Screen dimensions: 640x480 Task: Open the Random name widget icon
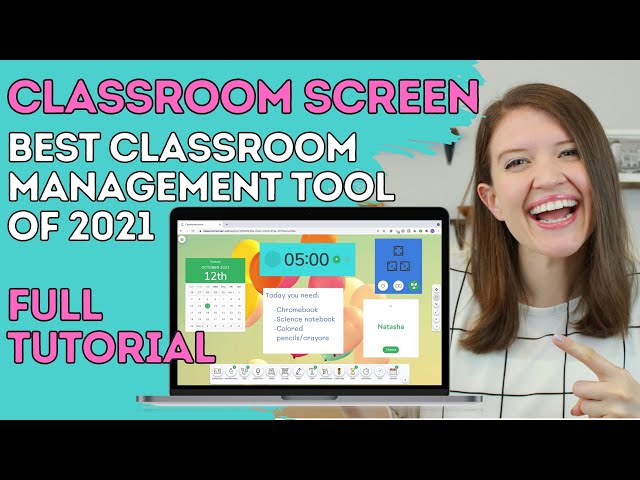[x=231, y=371]
